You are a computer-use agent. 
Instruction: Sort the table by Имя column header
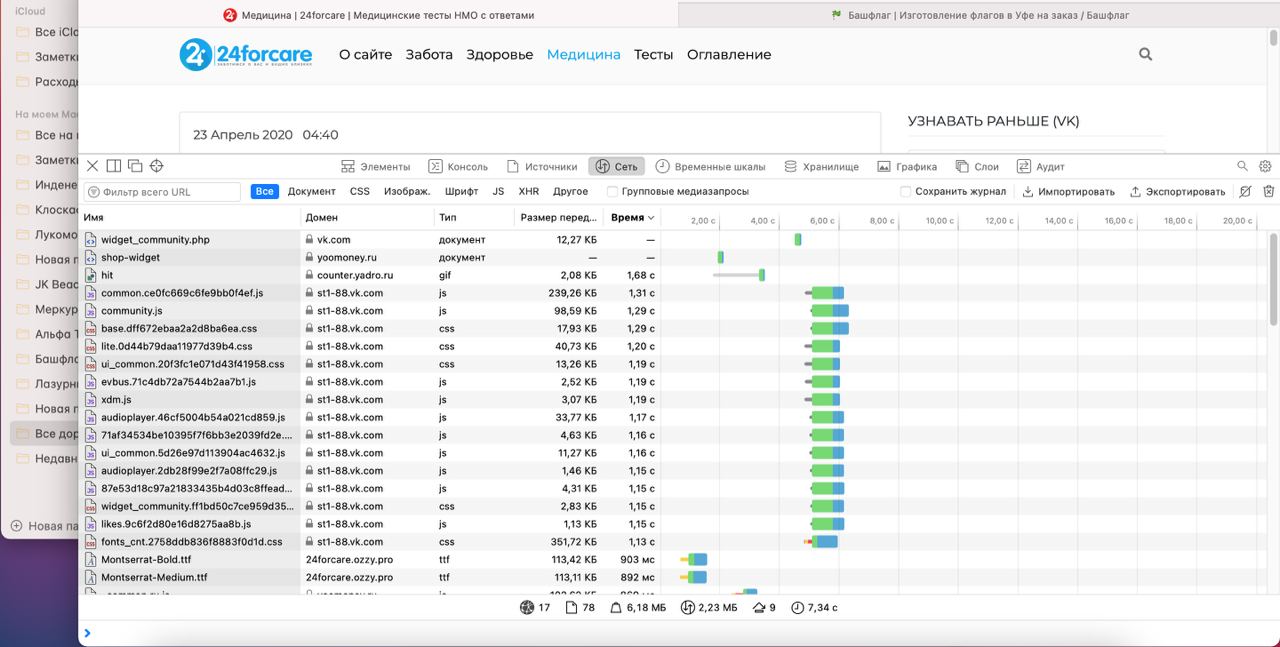click(x=191, y=218)
